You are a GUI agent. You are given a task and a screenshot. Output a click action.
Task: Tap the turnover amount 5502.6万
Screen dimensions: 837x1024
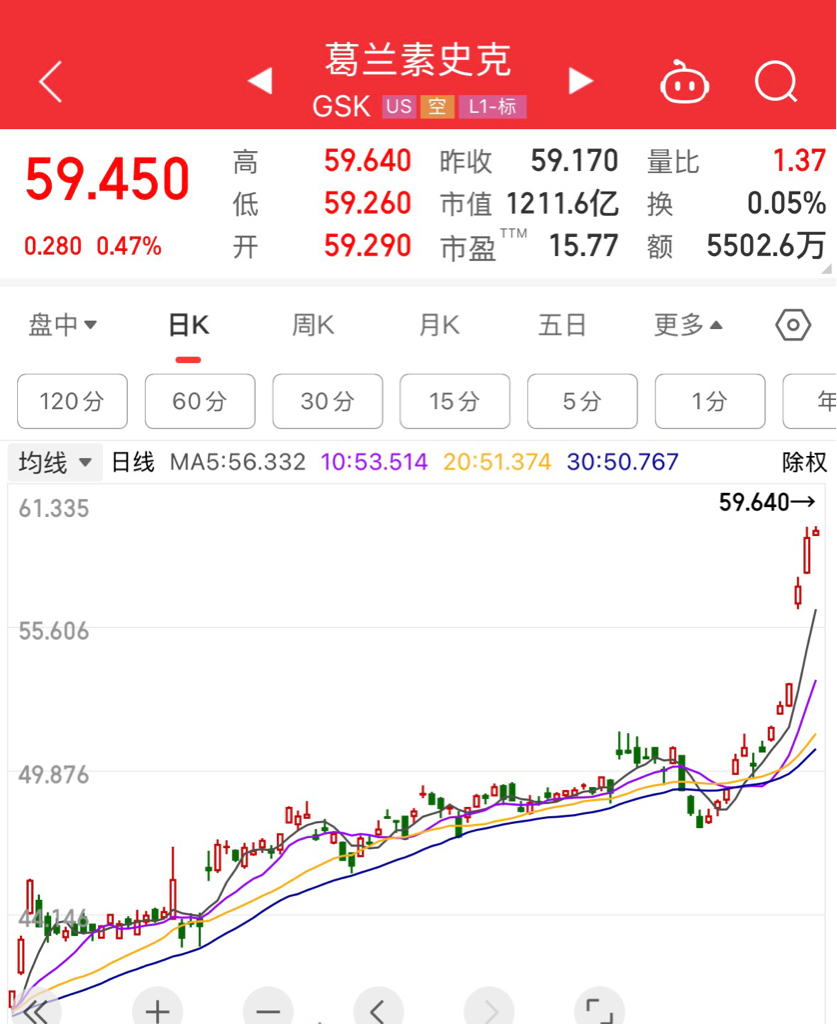[767, 246]
